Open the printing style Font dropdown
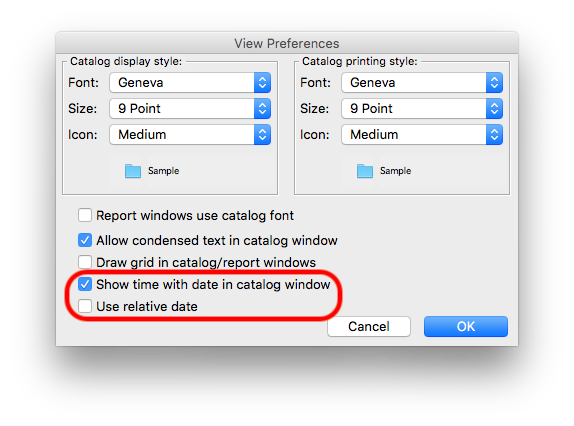Image resolution: width=574 pixels, height=426 pixels. click(x=422, y=83)
